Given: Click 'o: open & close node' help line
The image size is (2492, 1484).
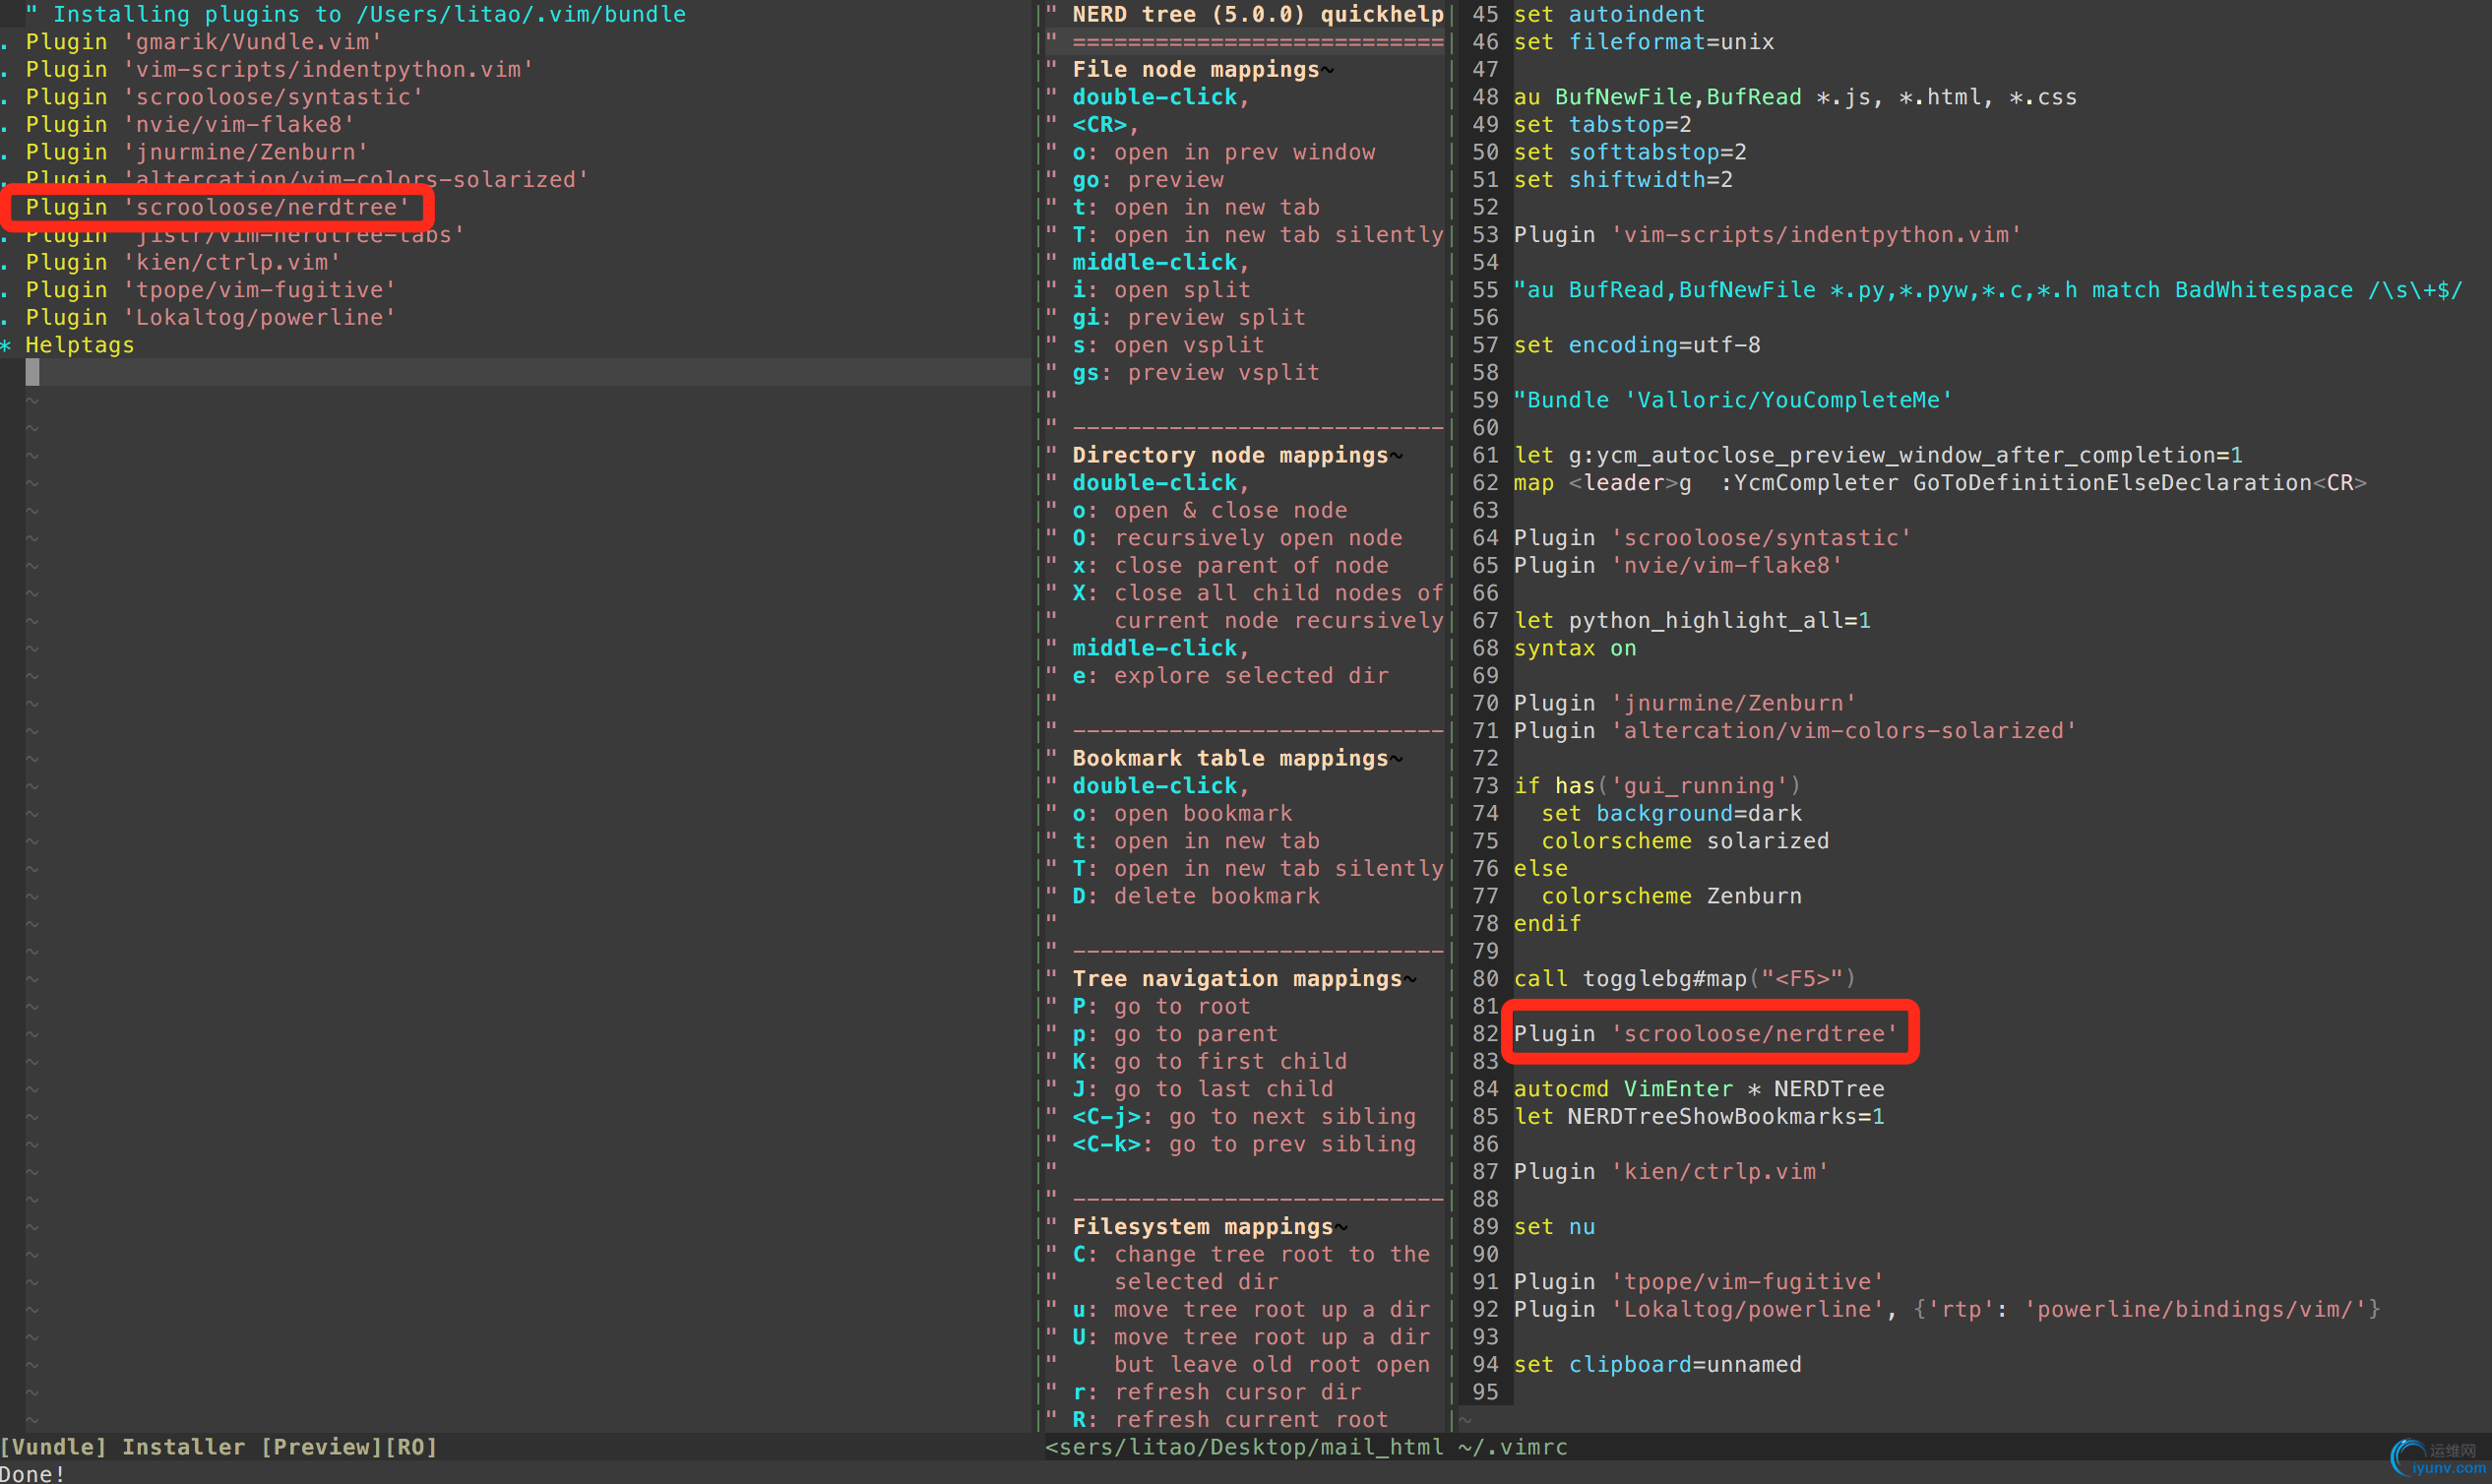Looking at the screenshot, I should (x=1210, y=510).
